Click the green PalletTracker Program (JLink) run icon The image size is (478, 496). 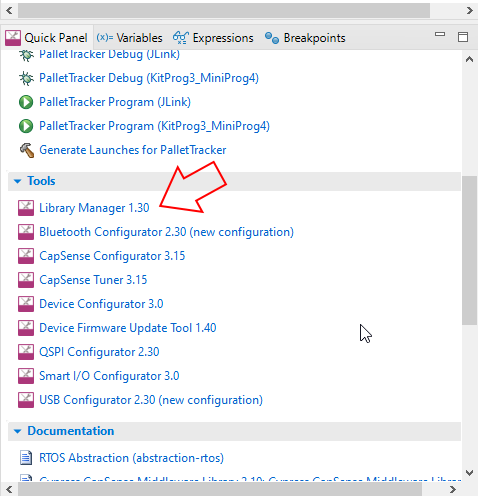coord(26,102)
